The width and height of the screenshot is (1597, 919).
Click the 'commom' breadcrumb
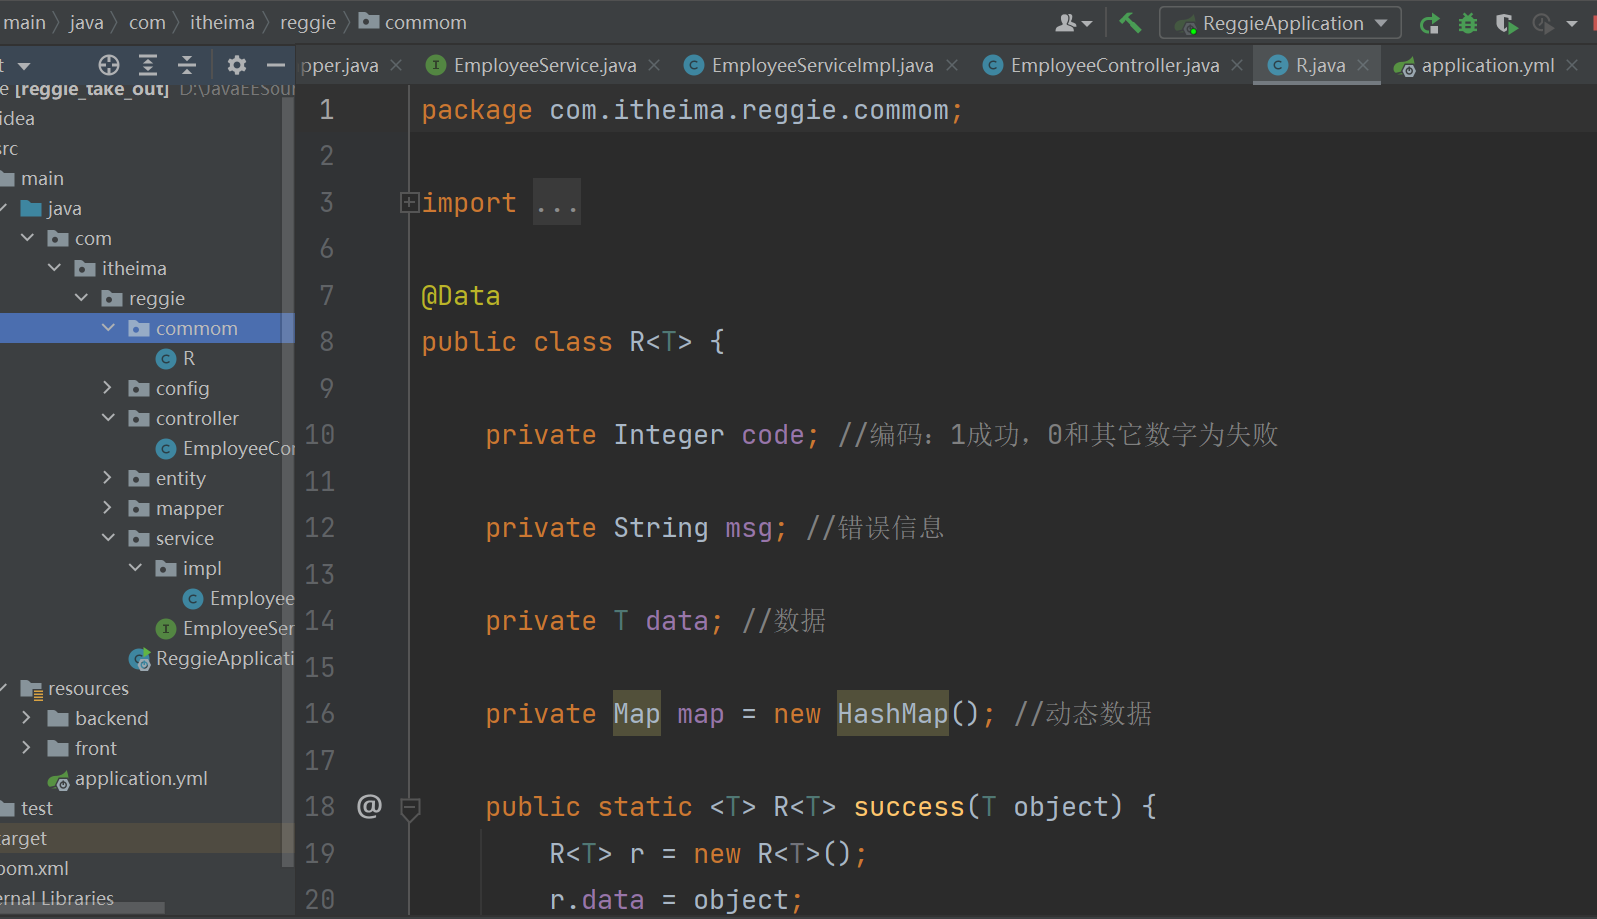click(413, 22)
